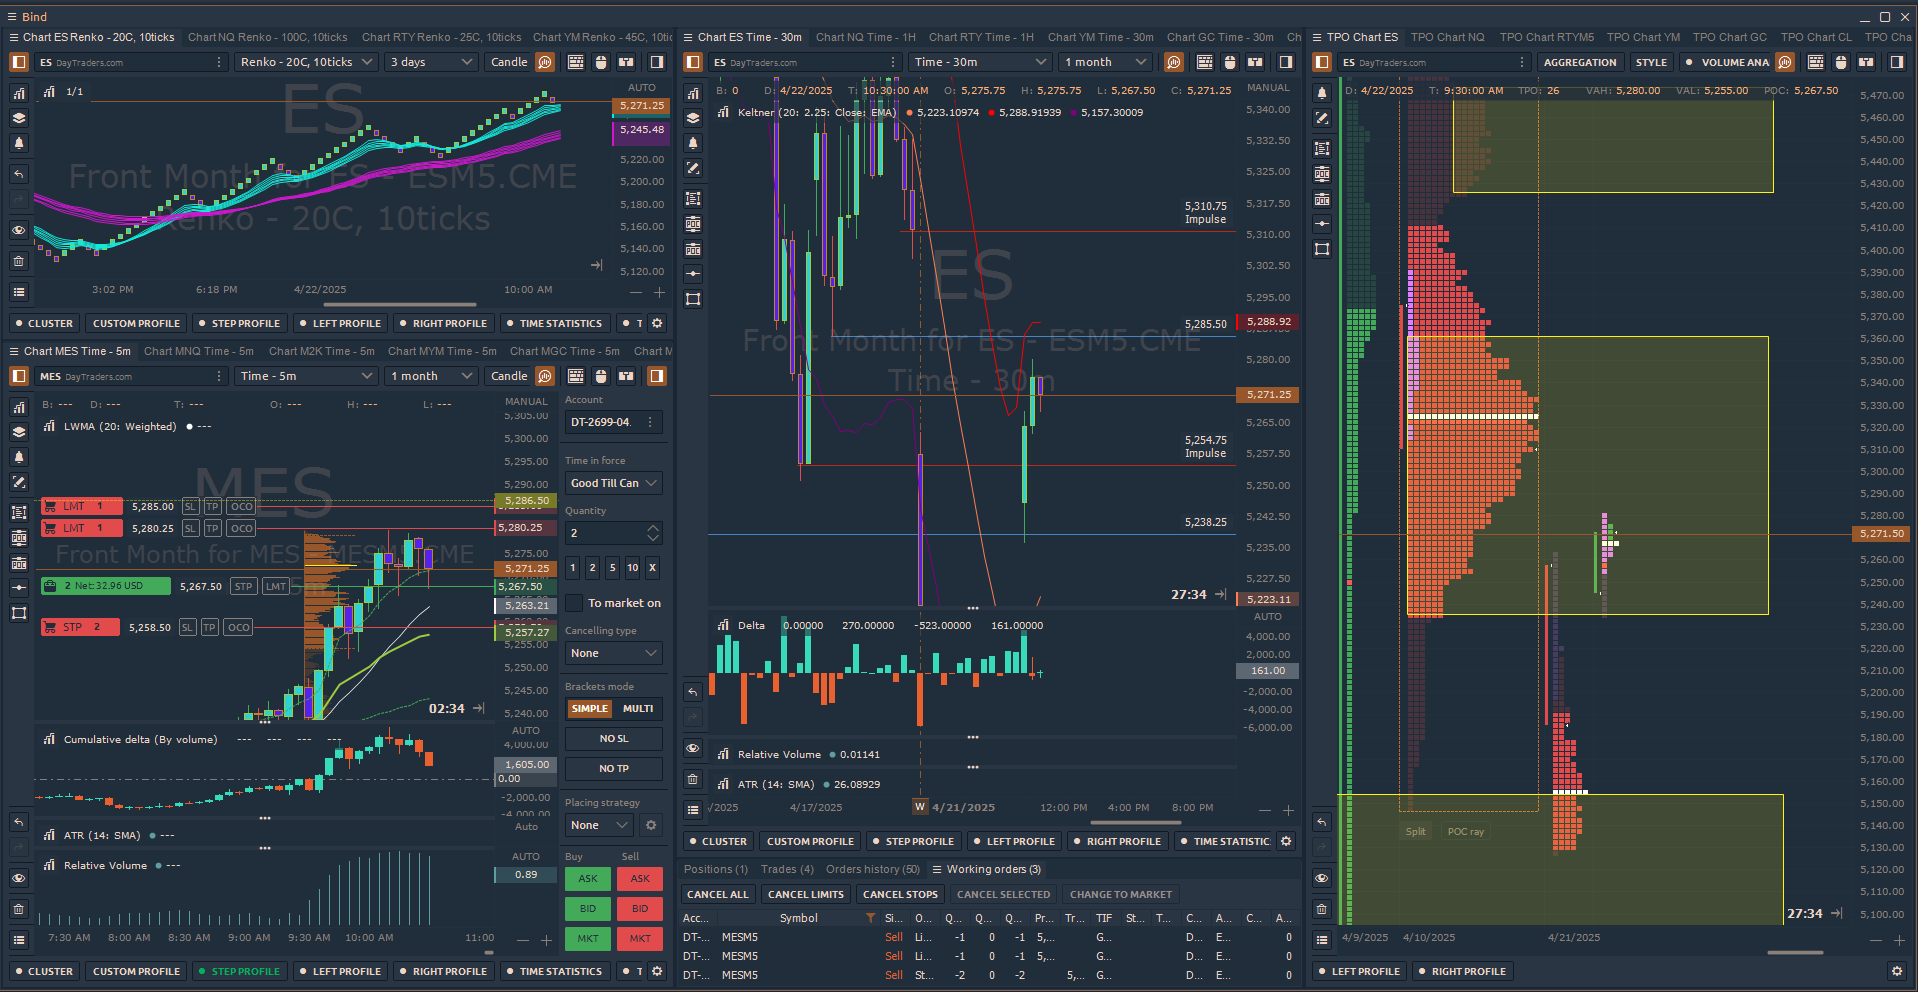Open Orders history (50) tab
Screen dimensions: 1918x992
point(872,869)
